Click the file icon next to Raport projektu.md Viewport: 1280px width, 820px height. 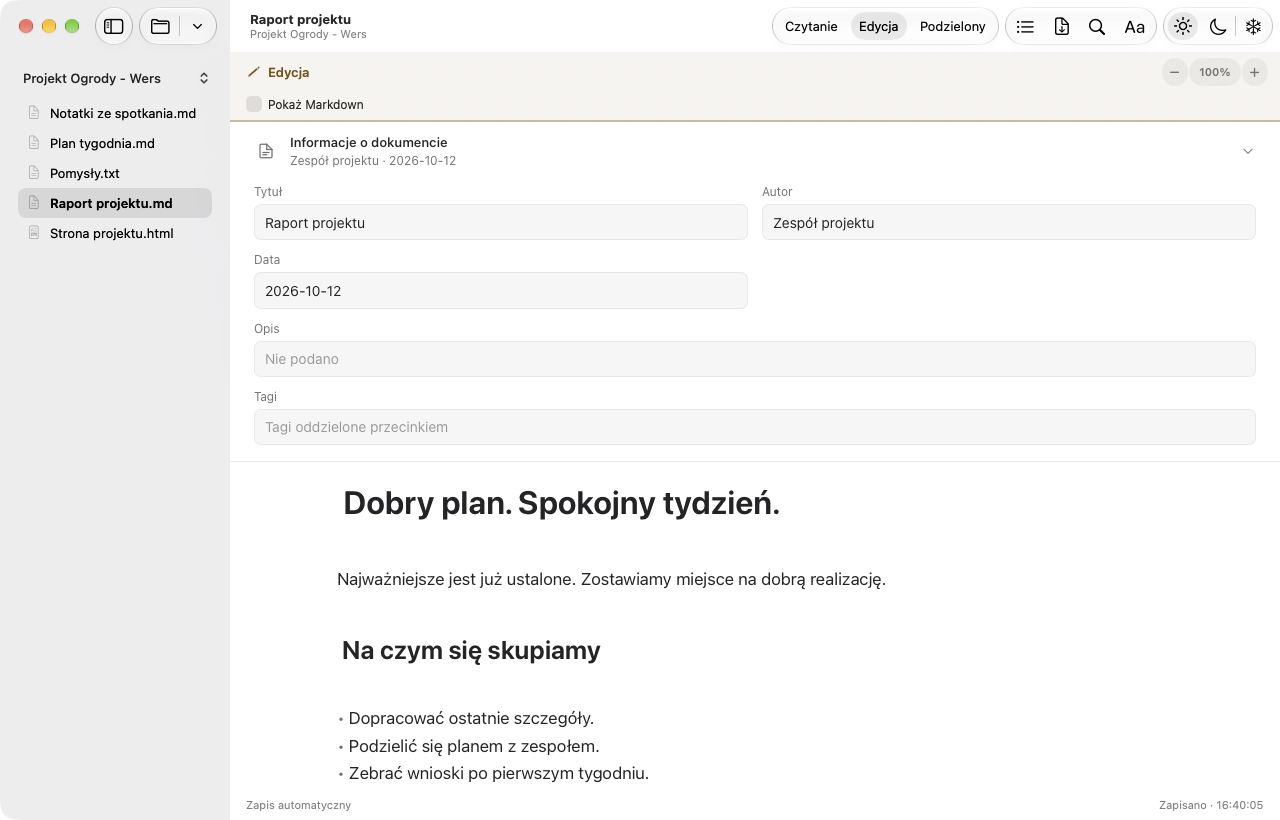[x=34, y=203]
